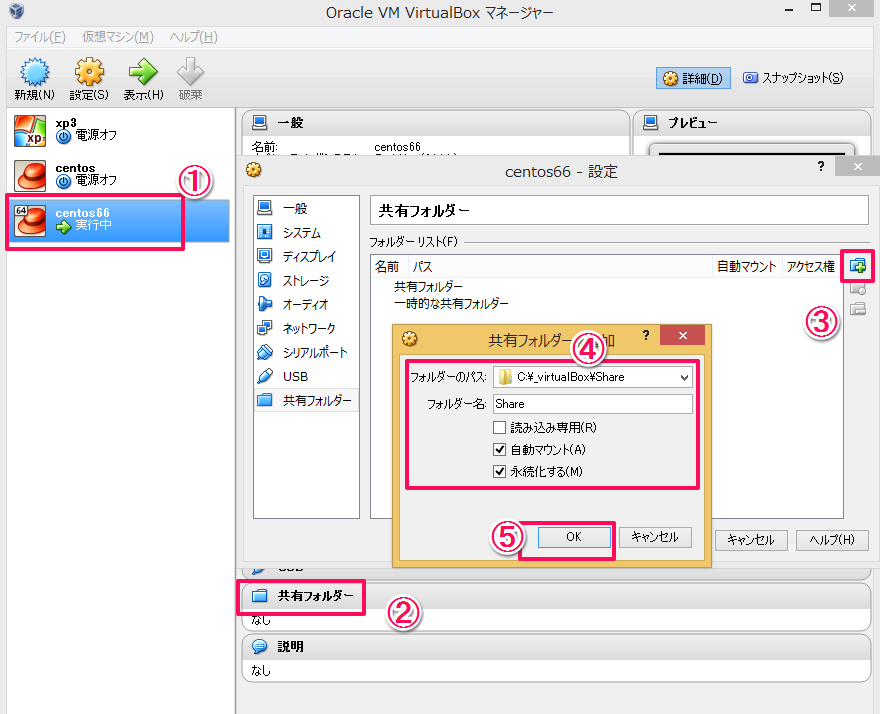Open the ファイル(F) menu
The image size is (880, 714).
[x=40, y=37]
